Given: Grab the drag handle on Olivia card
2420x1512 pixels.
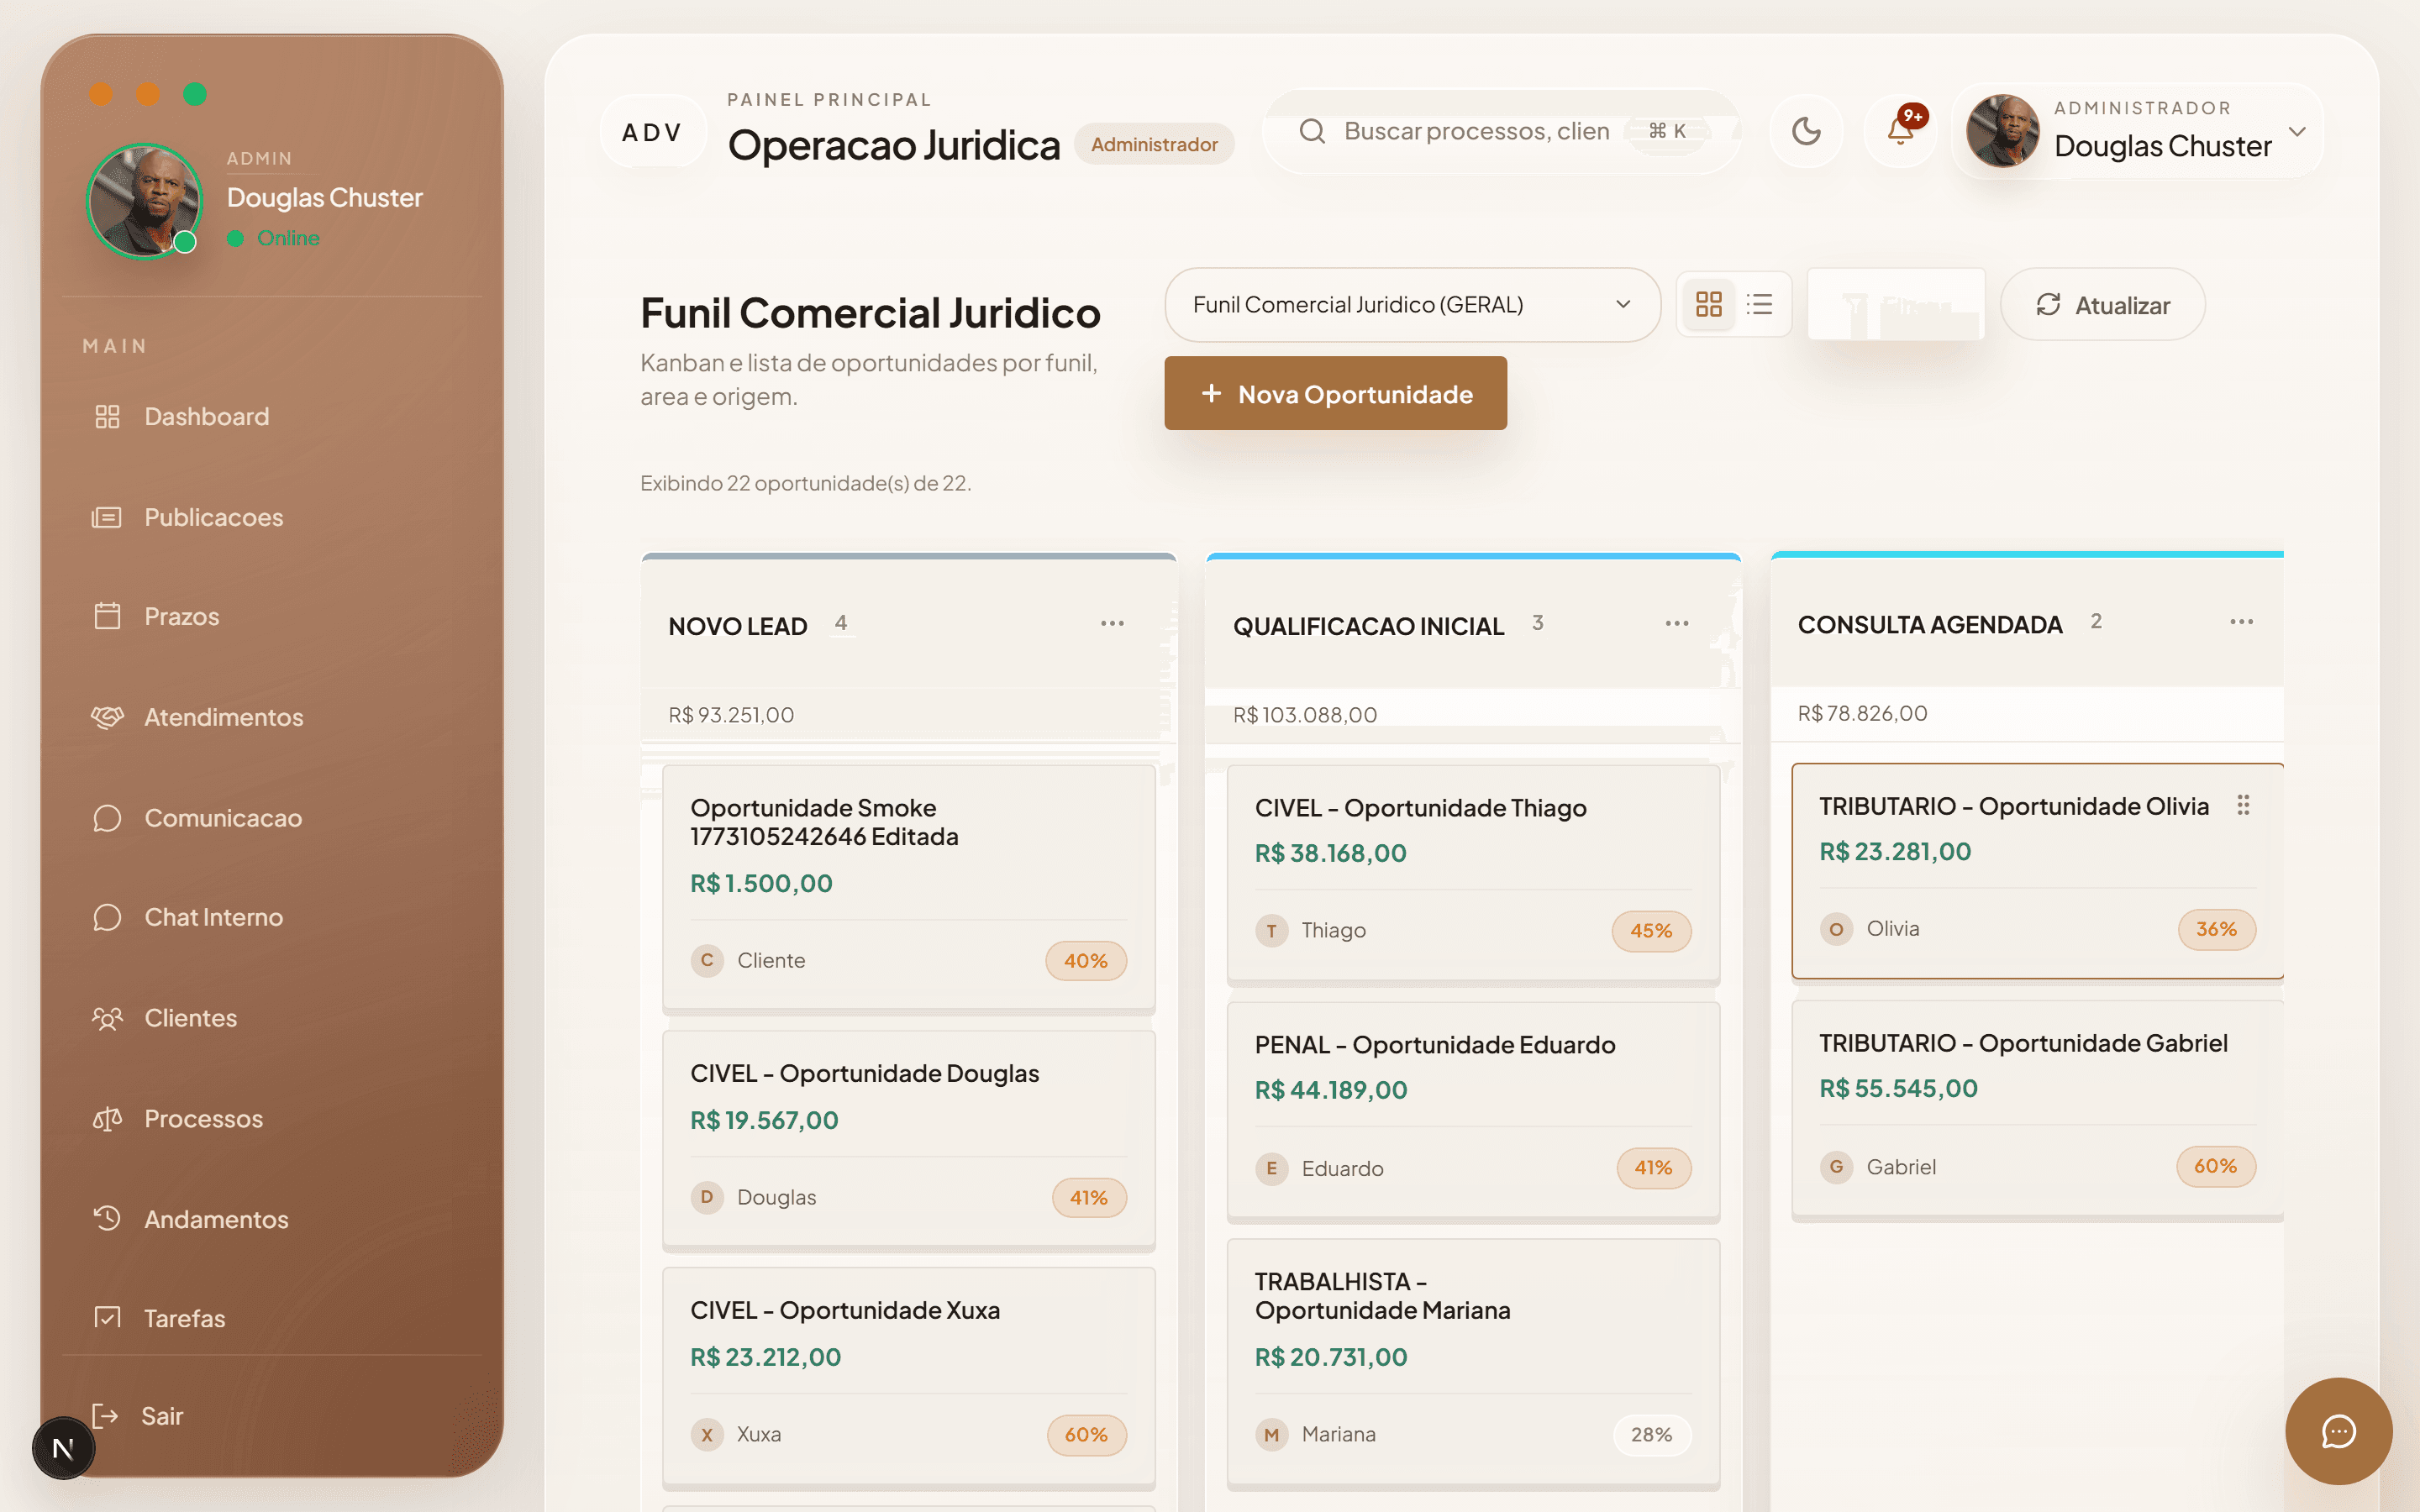Looking at the screenshot, I should pos(2243,805).
